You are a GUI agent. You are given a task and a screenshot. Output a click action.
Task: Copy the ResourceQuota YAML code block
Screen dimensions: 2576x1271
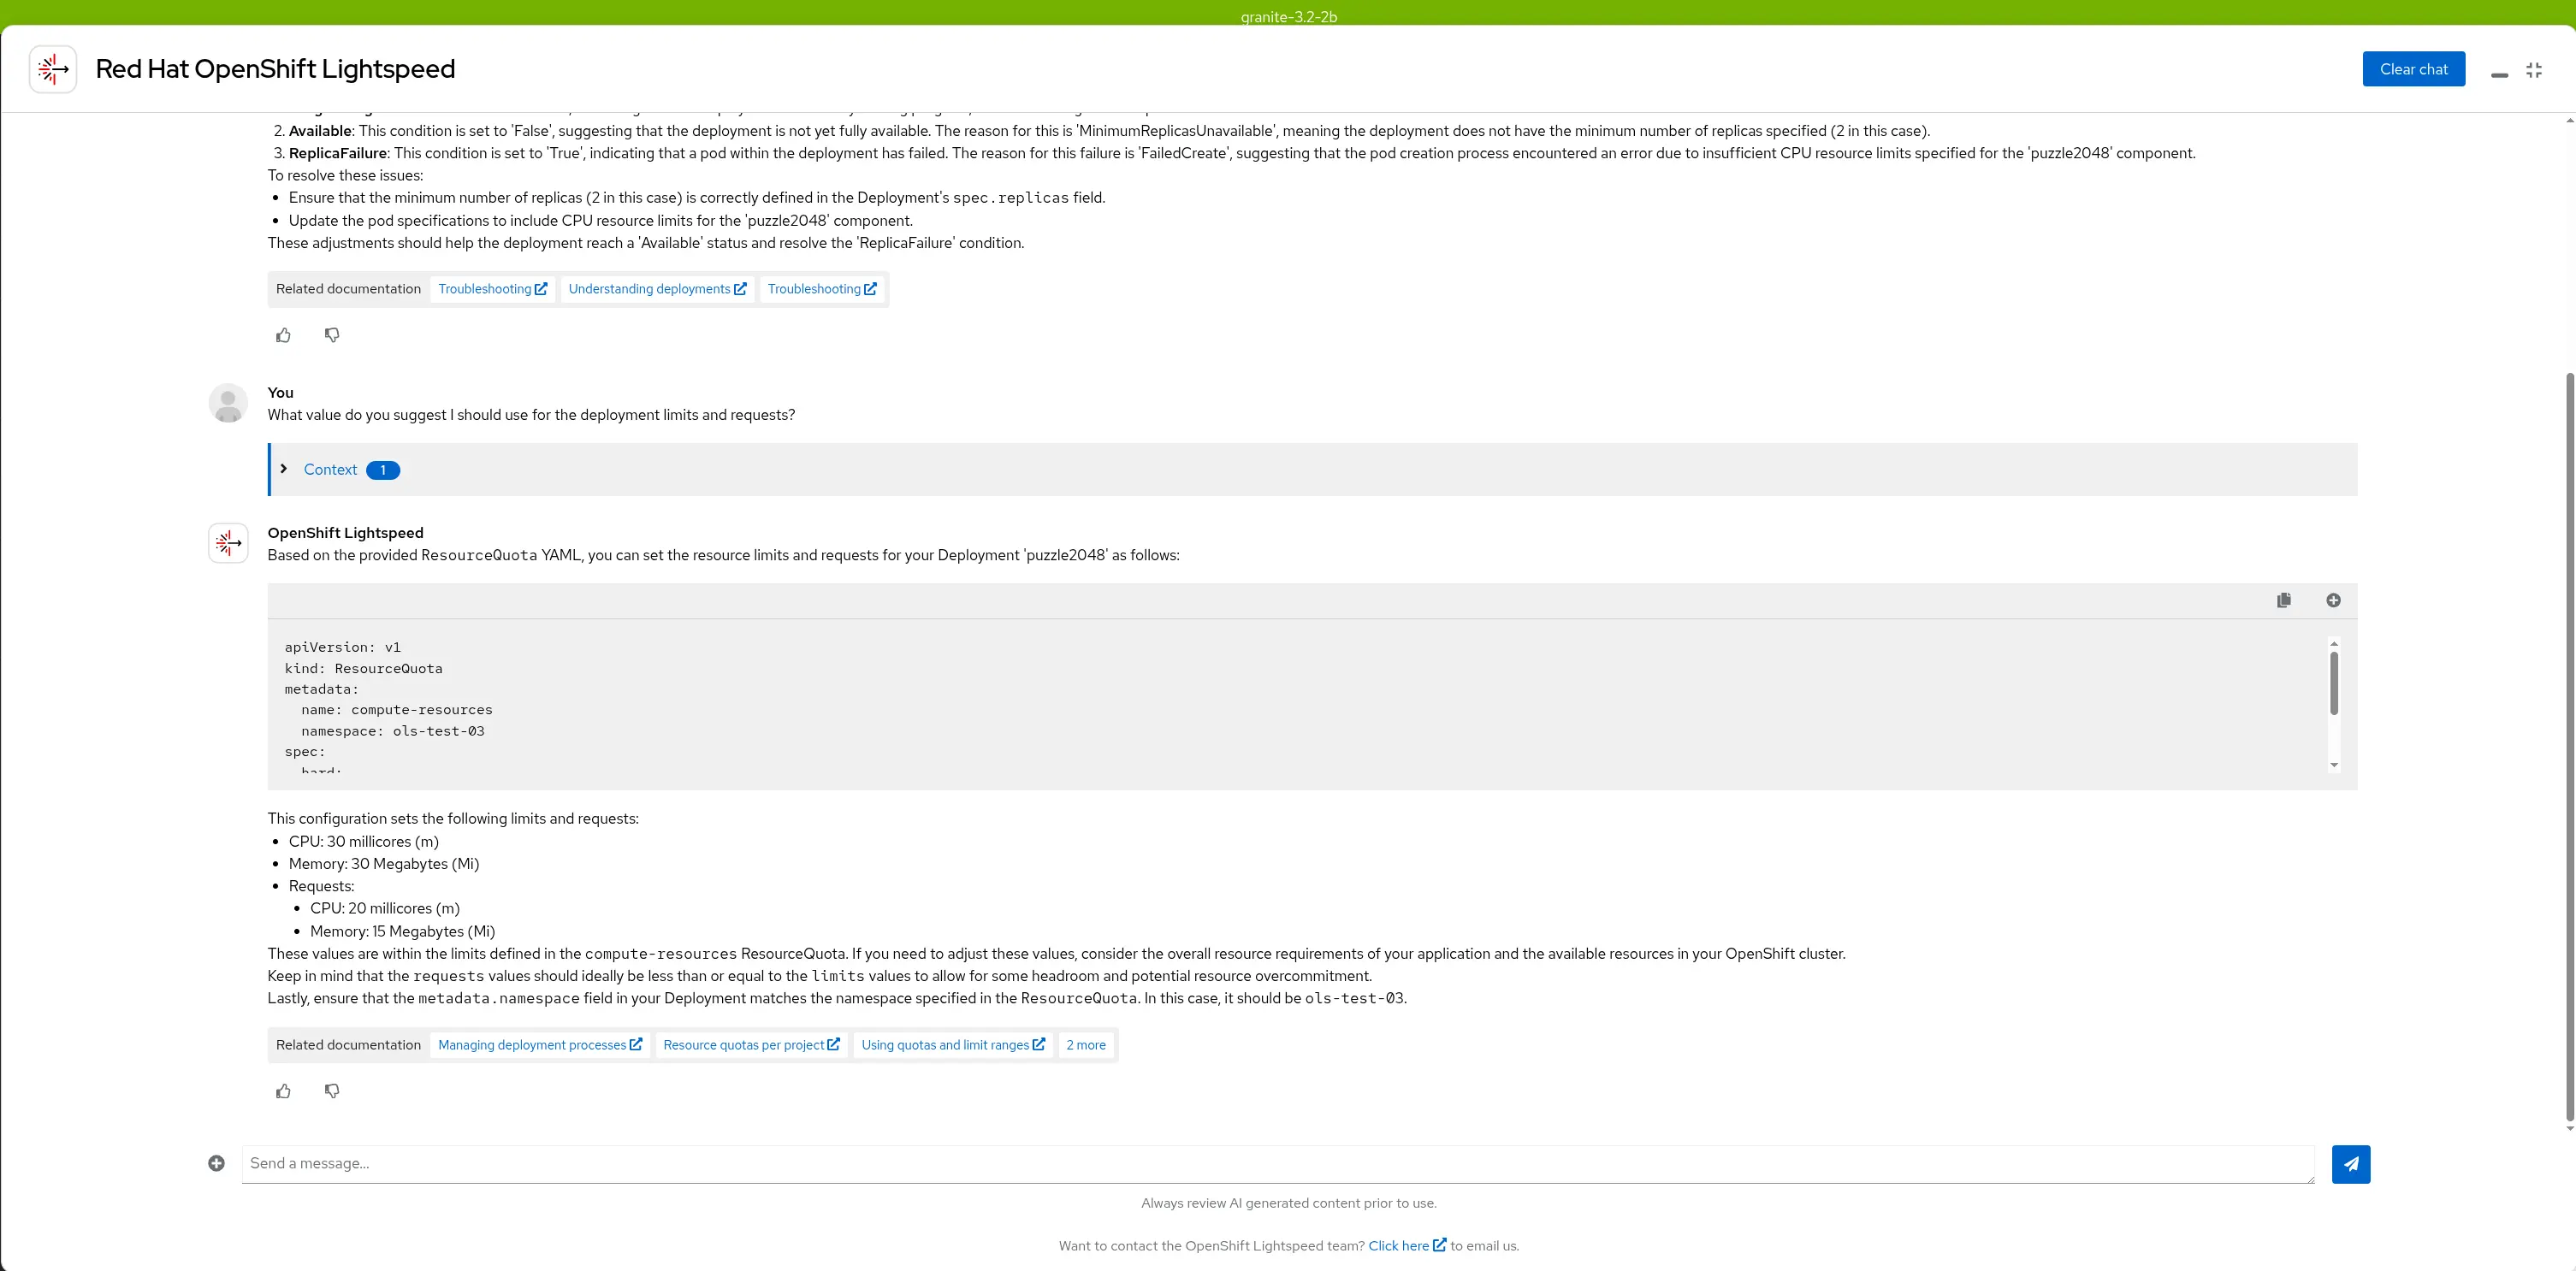point(2284,600)
